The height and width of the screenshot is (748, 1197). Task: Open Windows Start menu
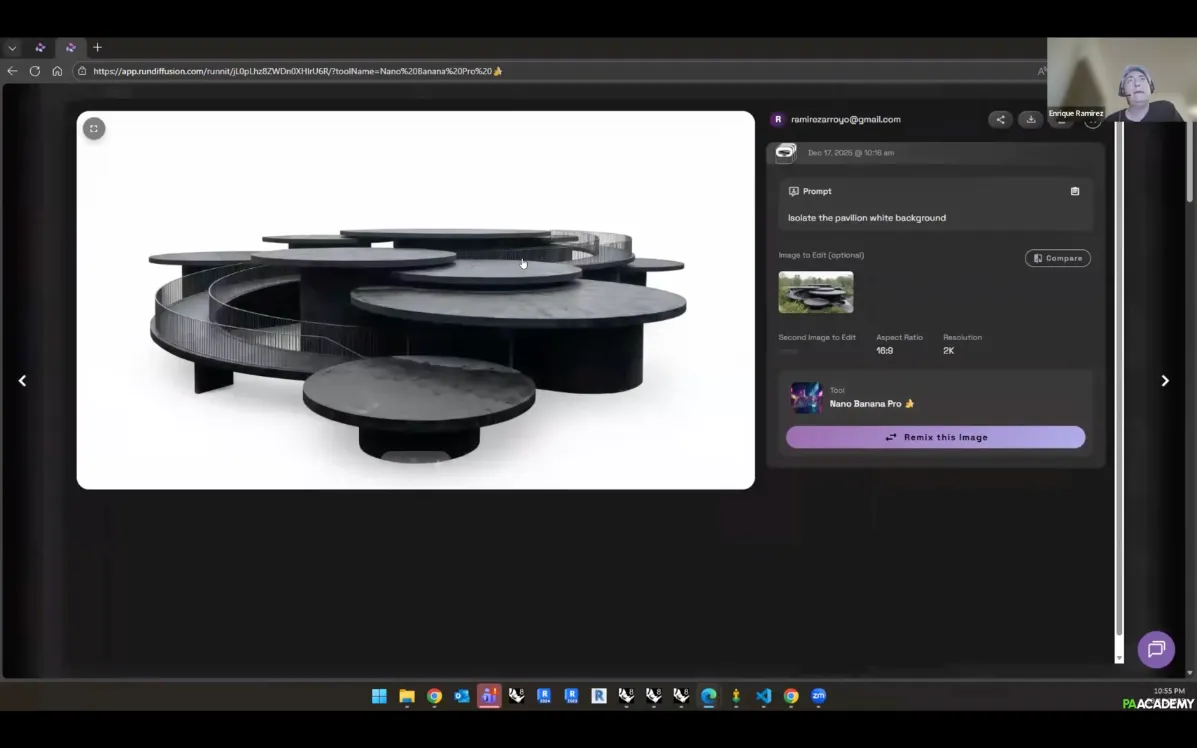(x=379, y=696)
